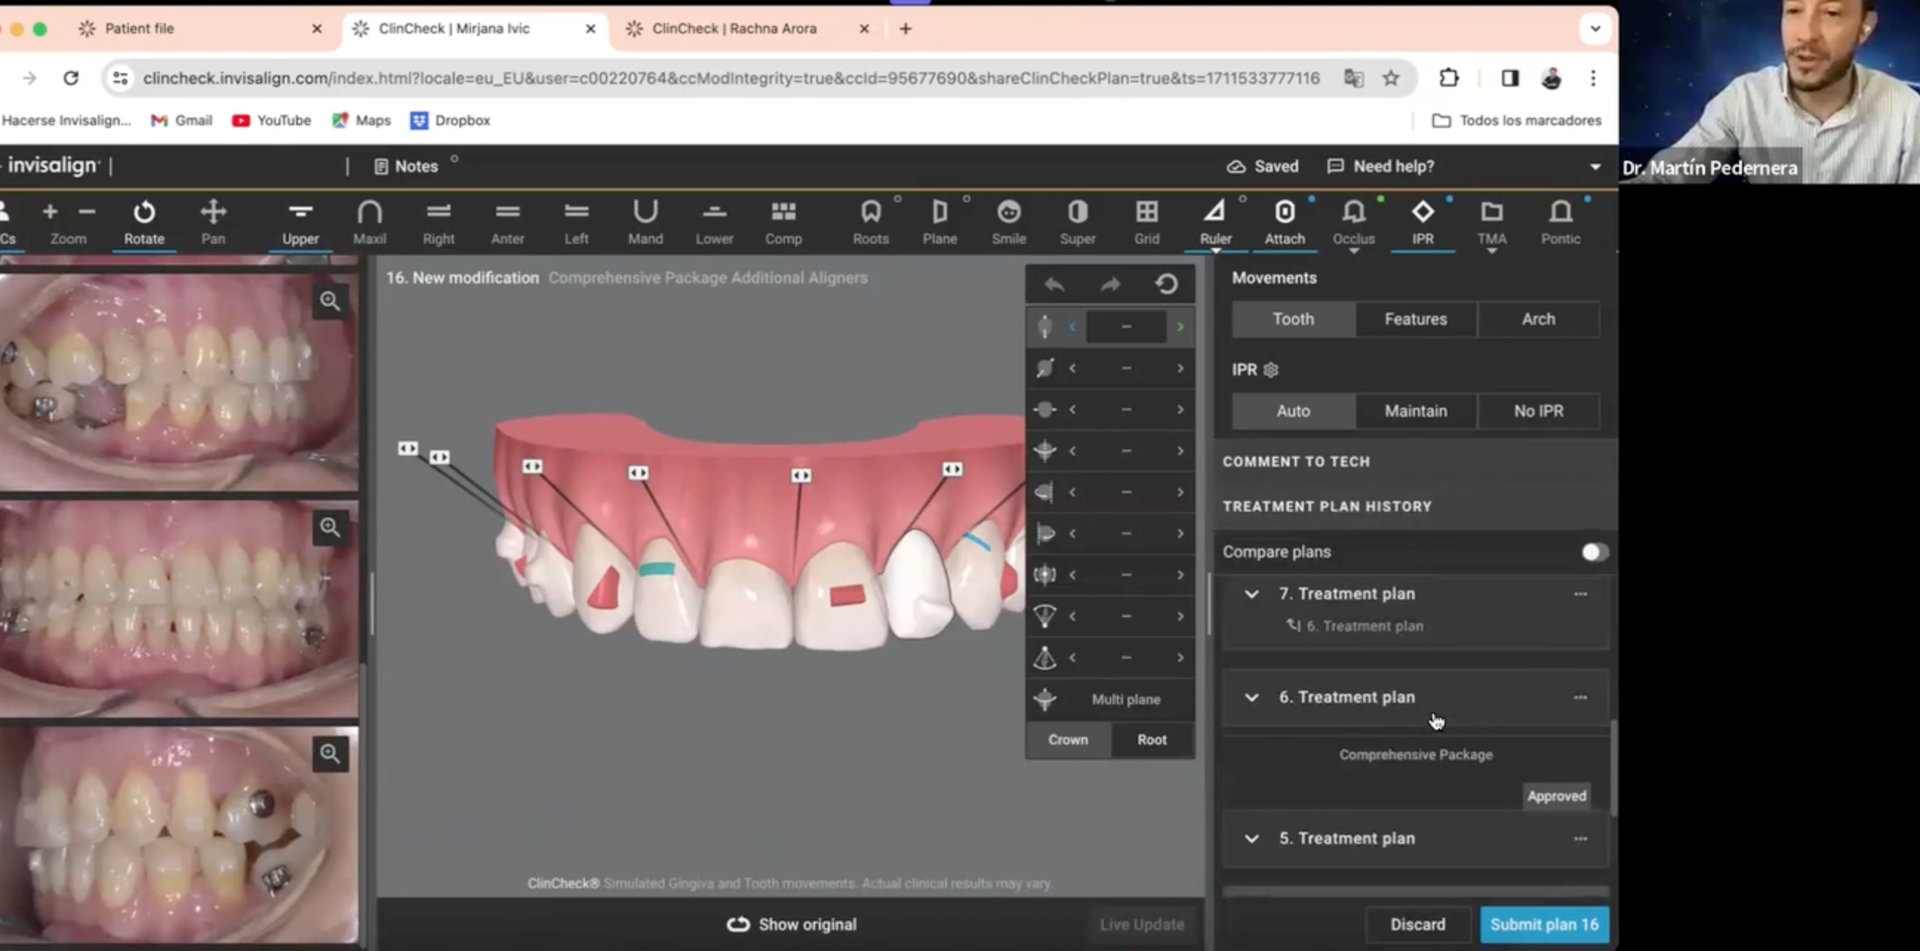Toggle the Compare plans switch
The width and height of the screenshot is (1920, 951).
[1593, 552]
